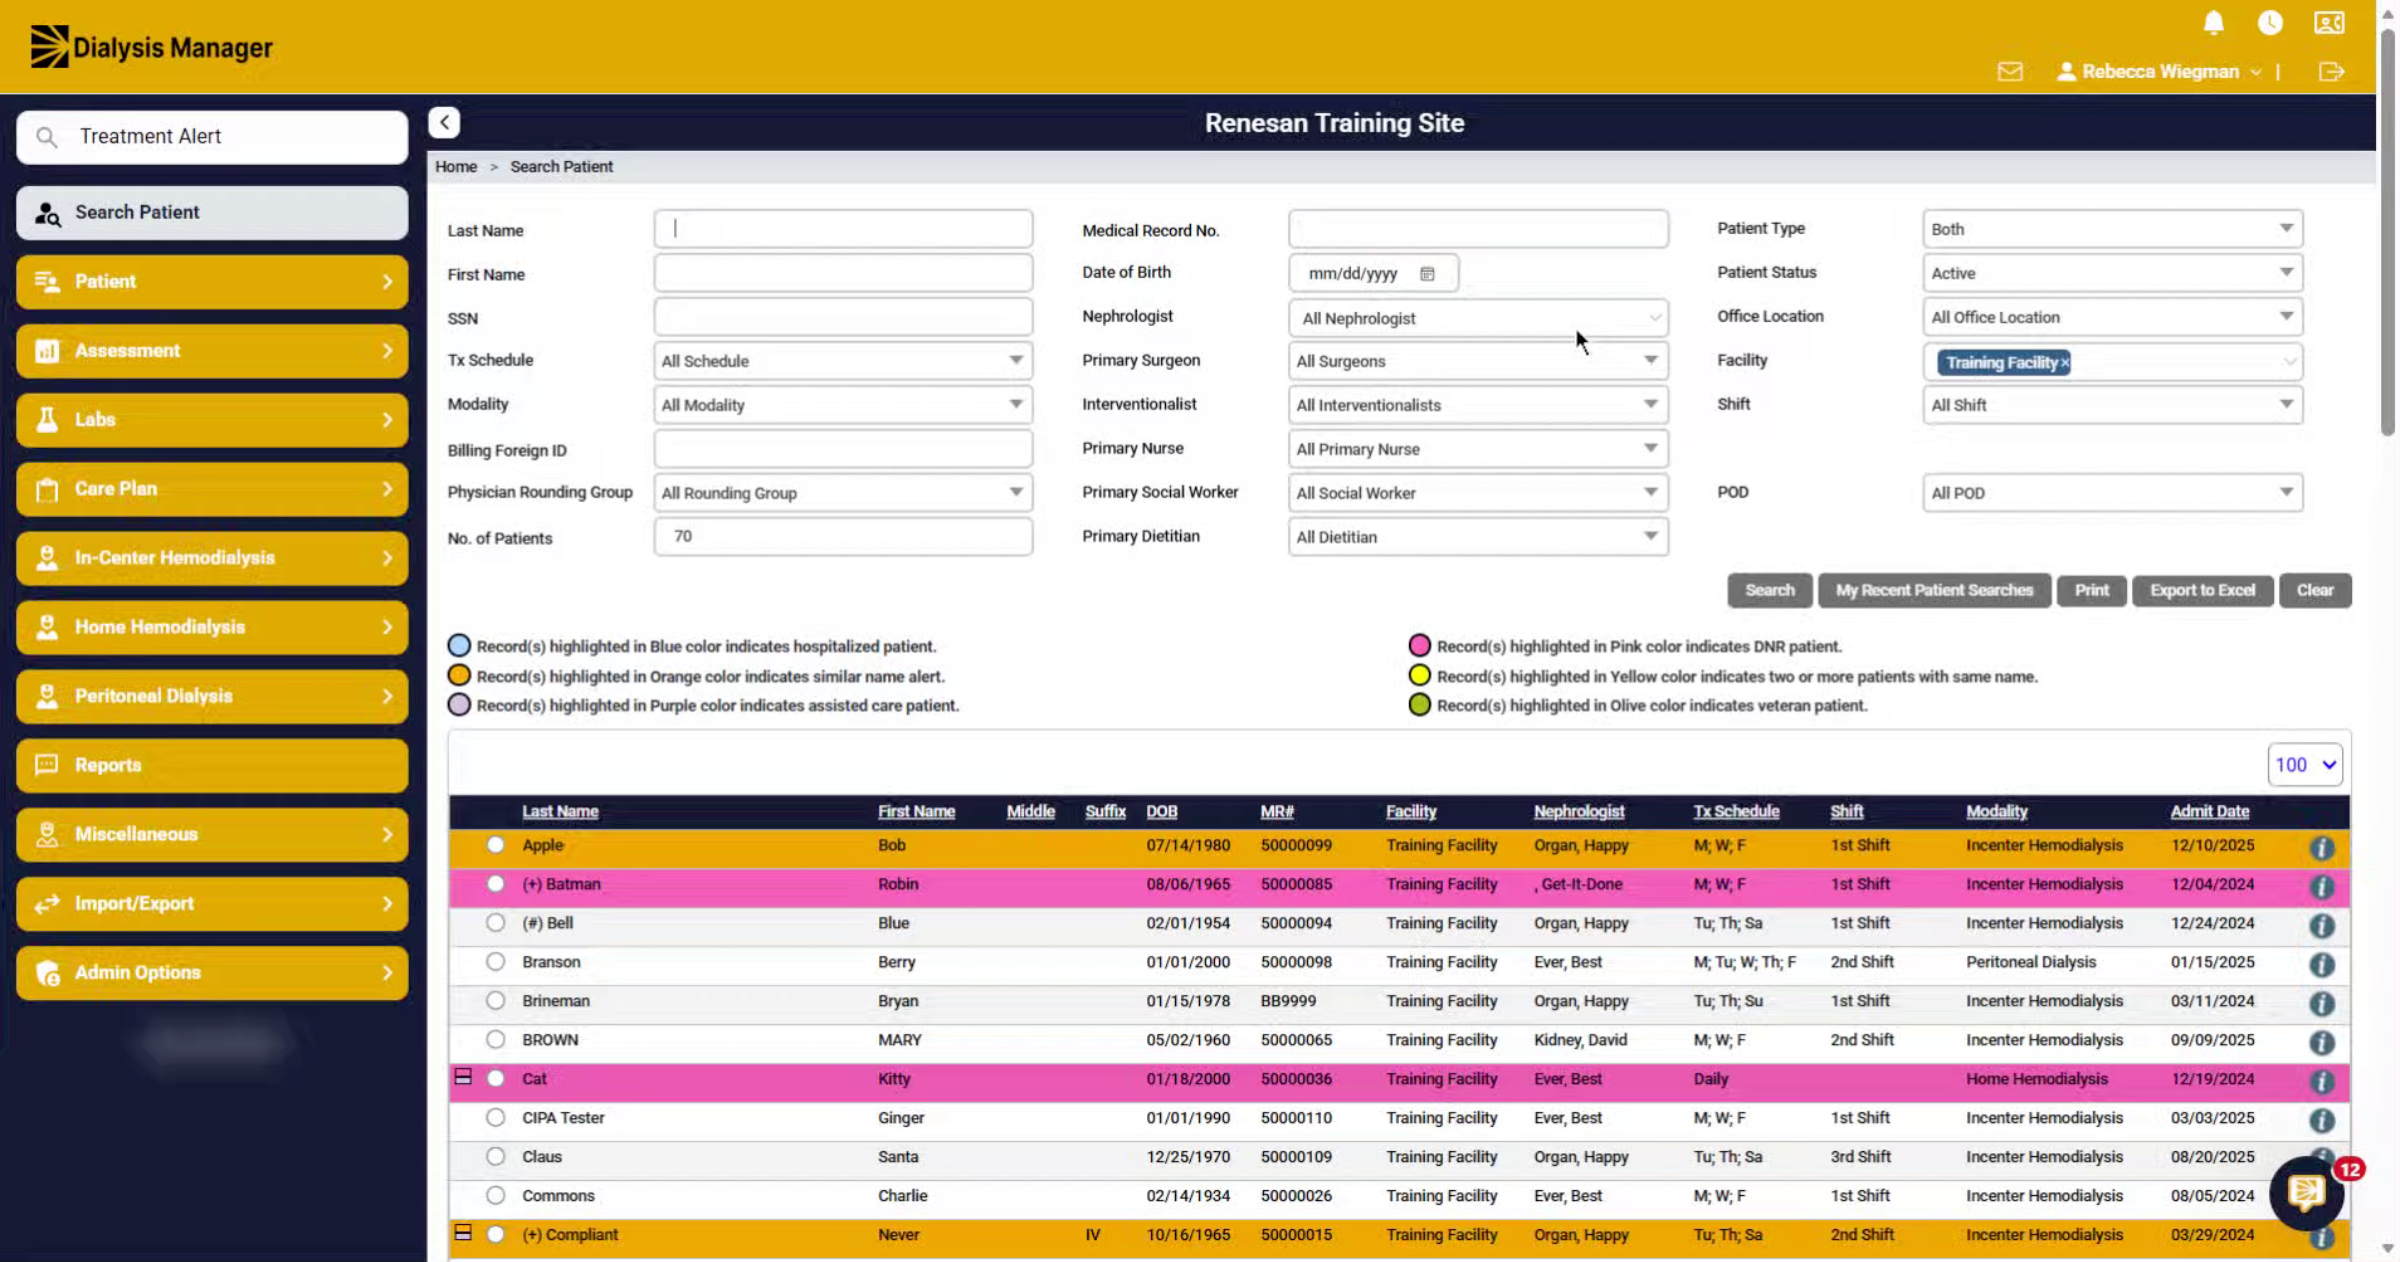Open the Reports sidebar item
This screenshot has width=2400, height=1262.
pyautogui.click(x=212, y=765)
